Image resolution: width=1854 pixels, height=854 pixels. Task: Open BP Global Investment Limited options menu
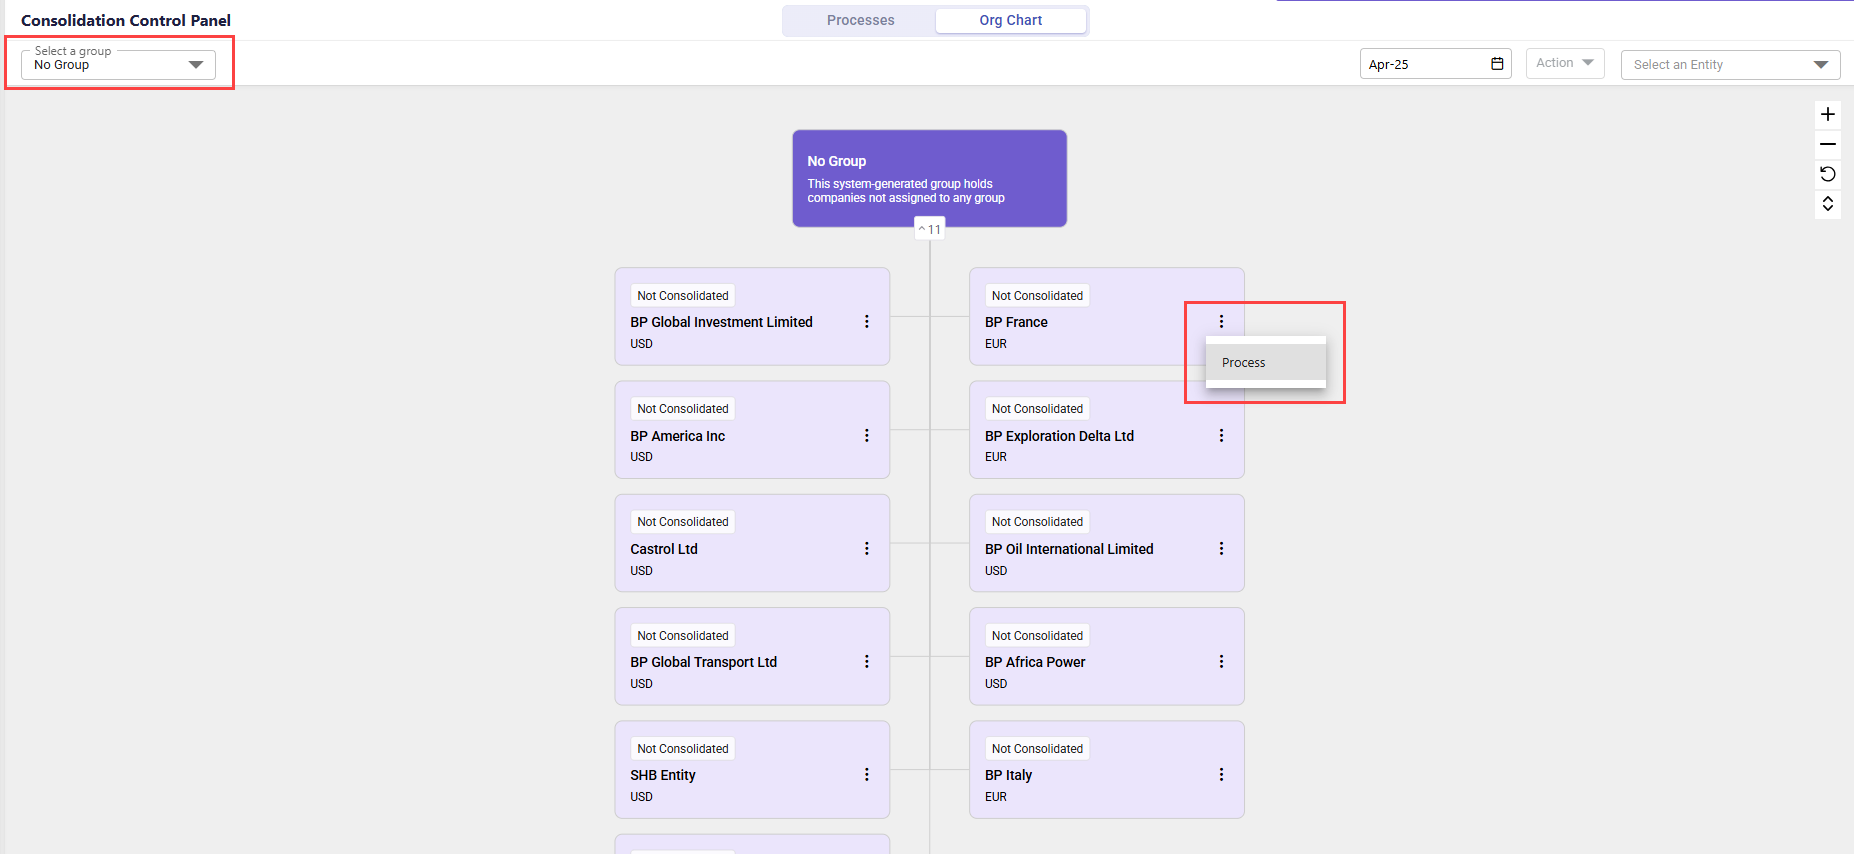(866, 322)
